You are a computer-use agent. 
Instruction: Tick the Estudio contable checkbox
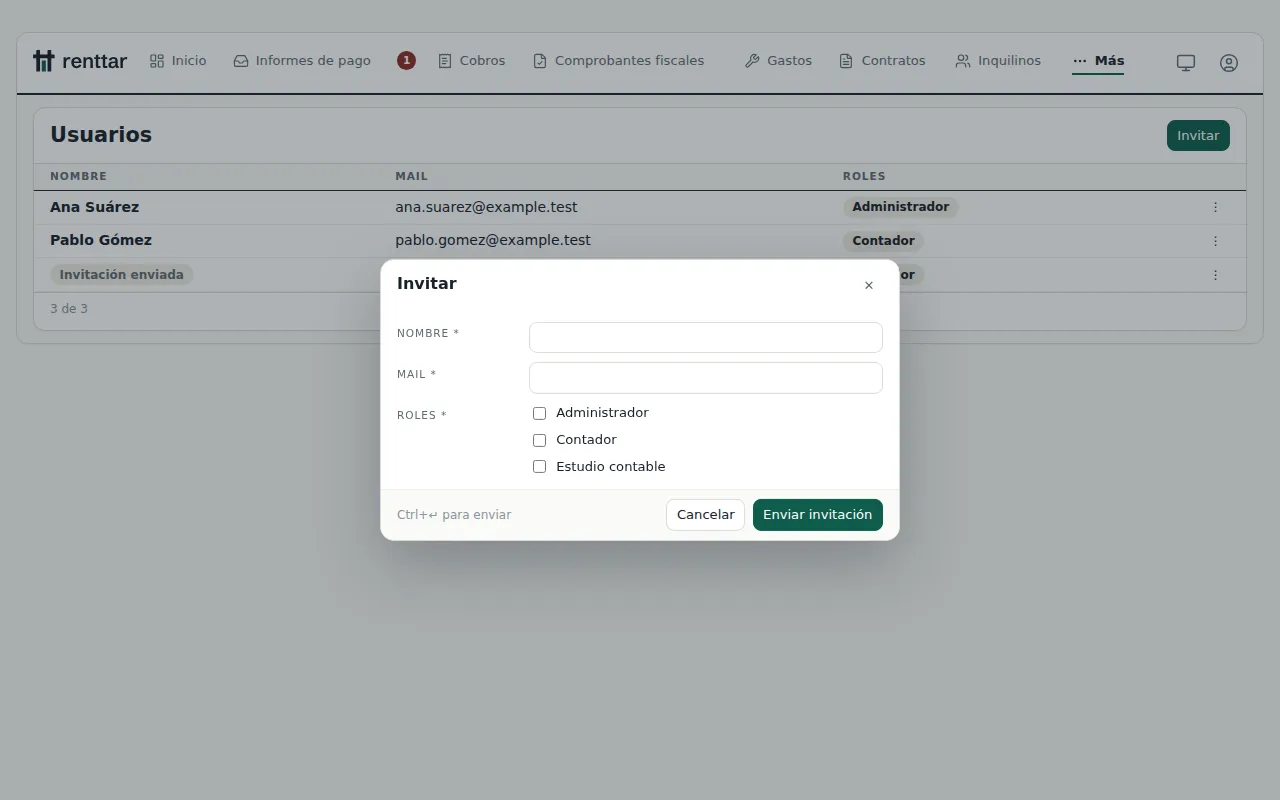click(539, 467)
